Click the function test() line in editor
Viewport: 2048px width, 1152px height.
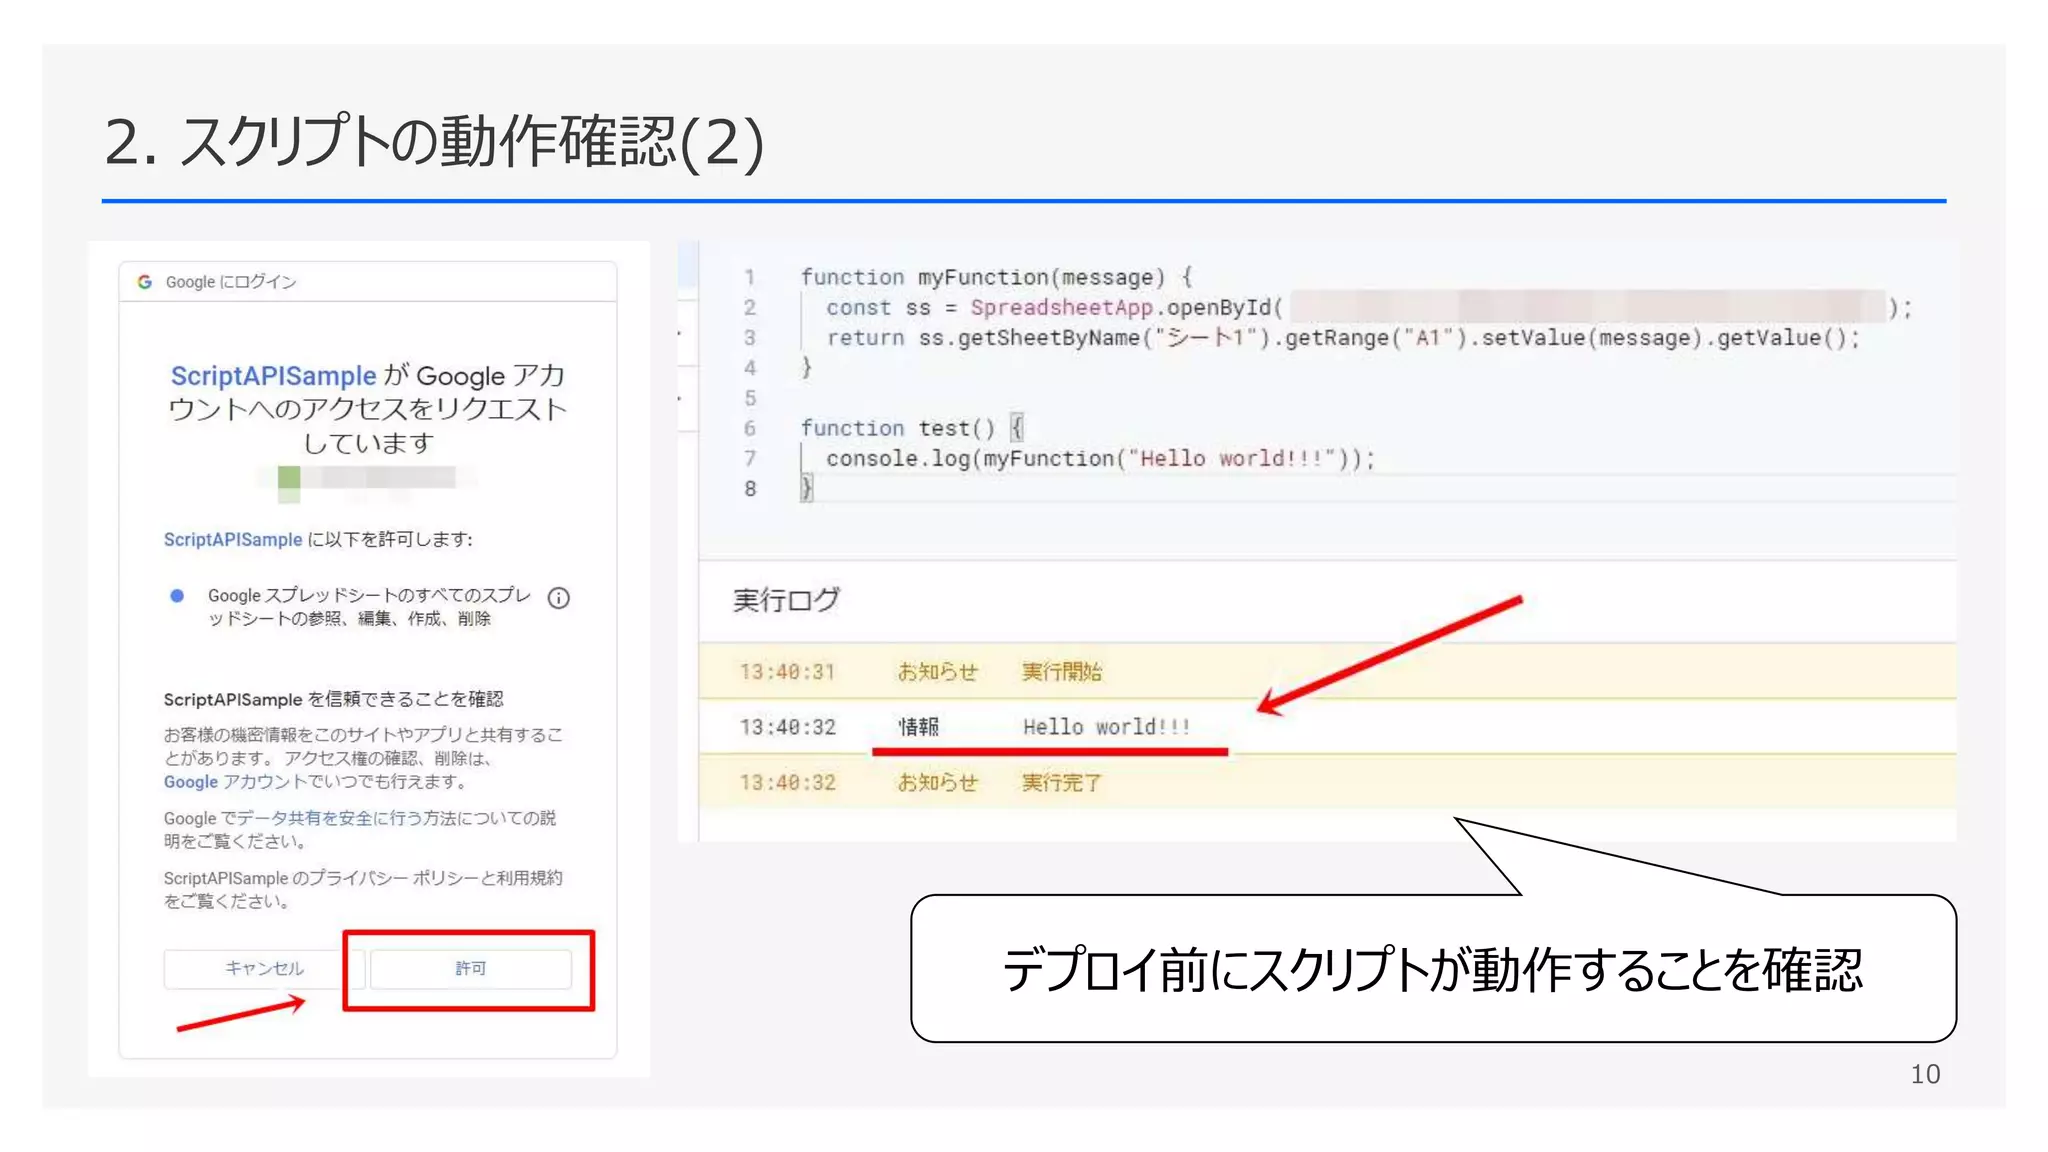click(897, 428)
